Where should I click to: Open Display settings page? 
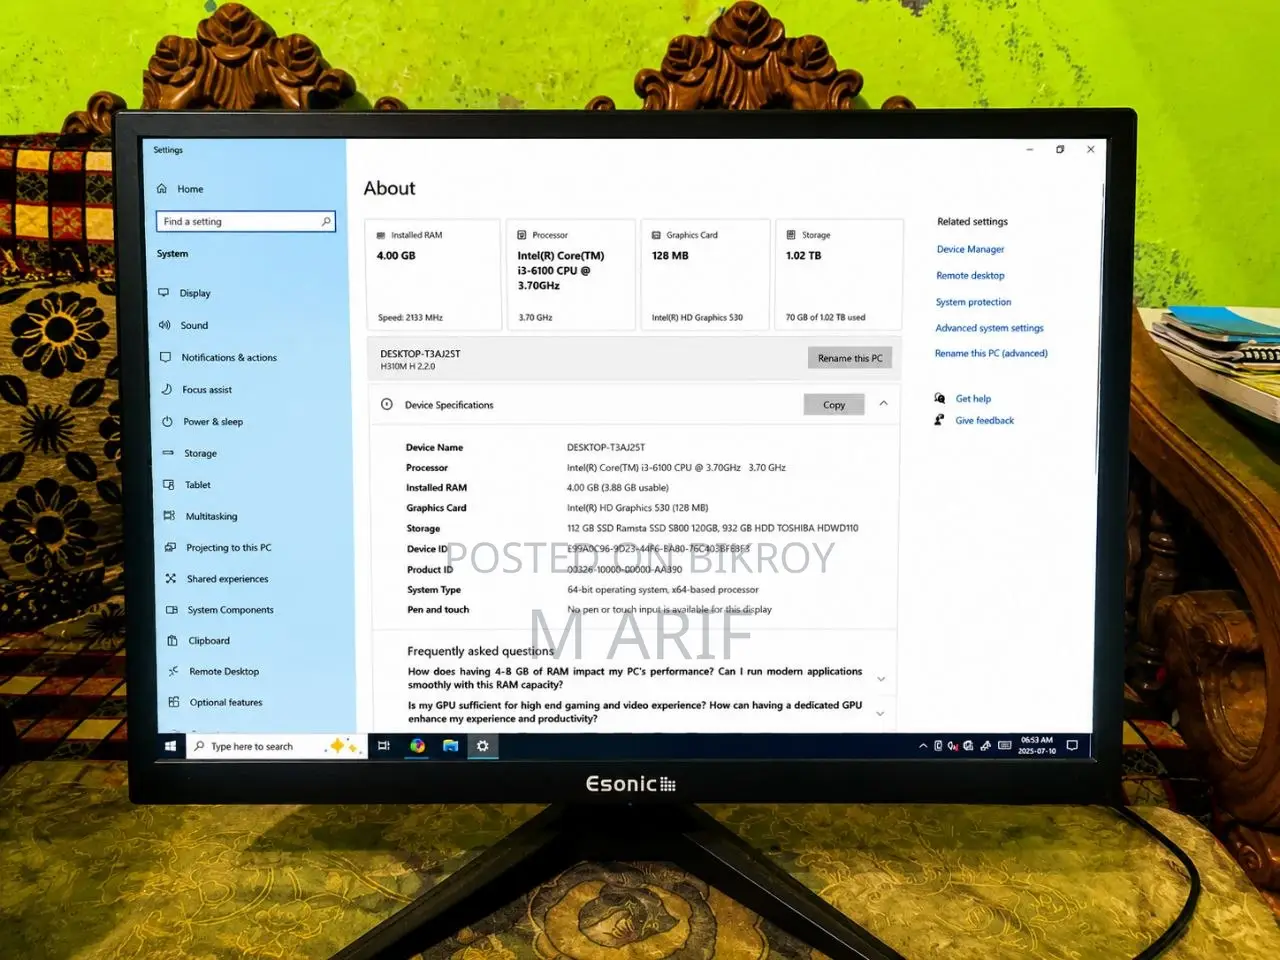pos(184,293)
